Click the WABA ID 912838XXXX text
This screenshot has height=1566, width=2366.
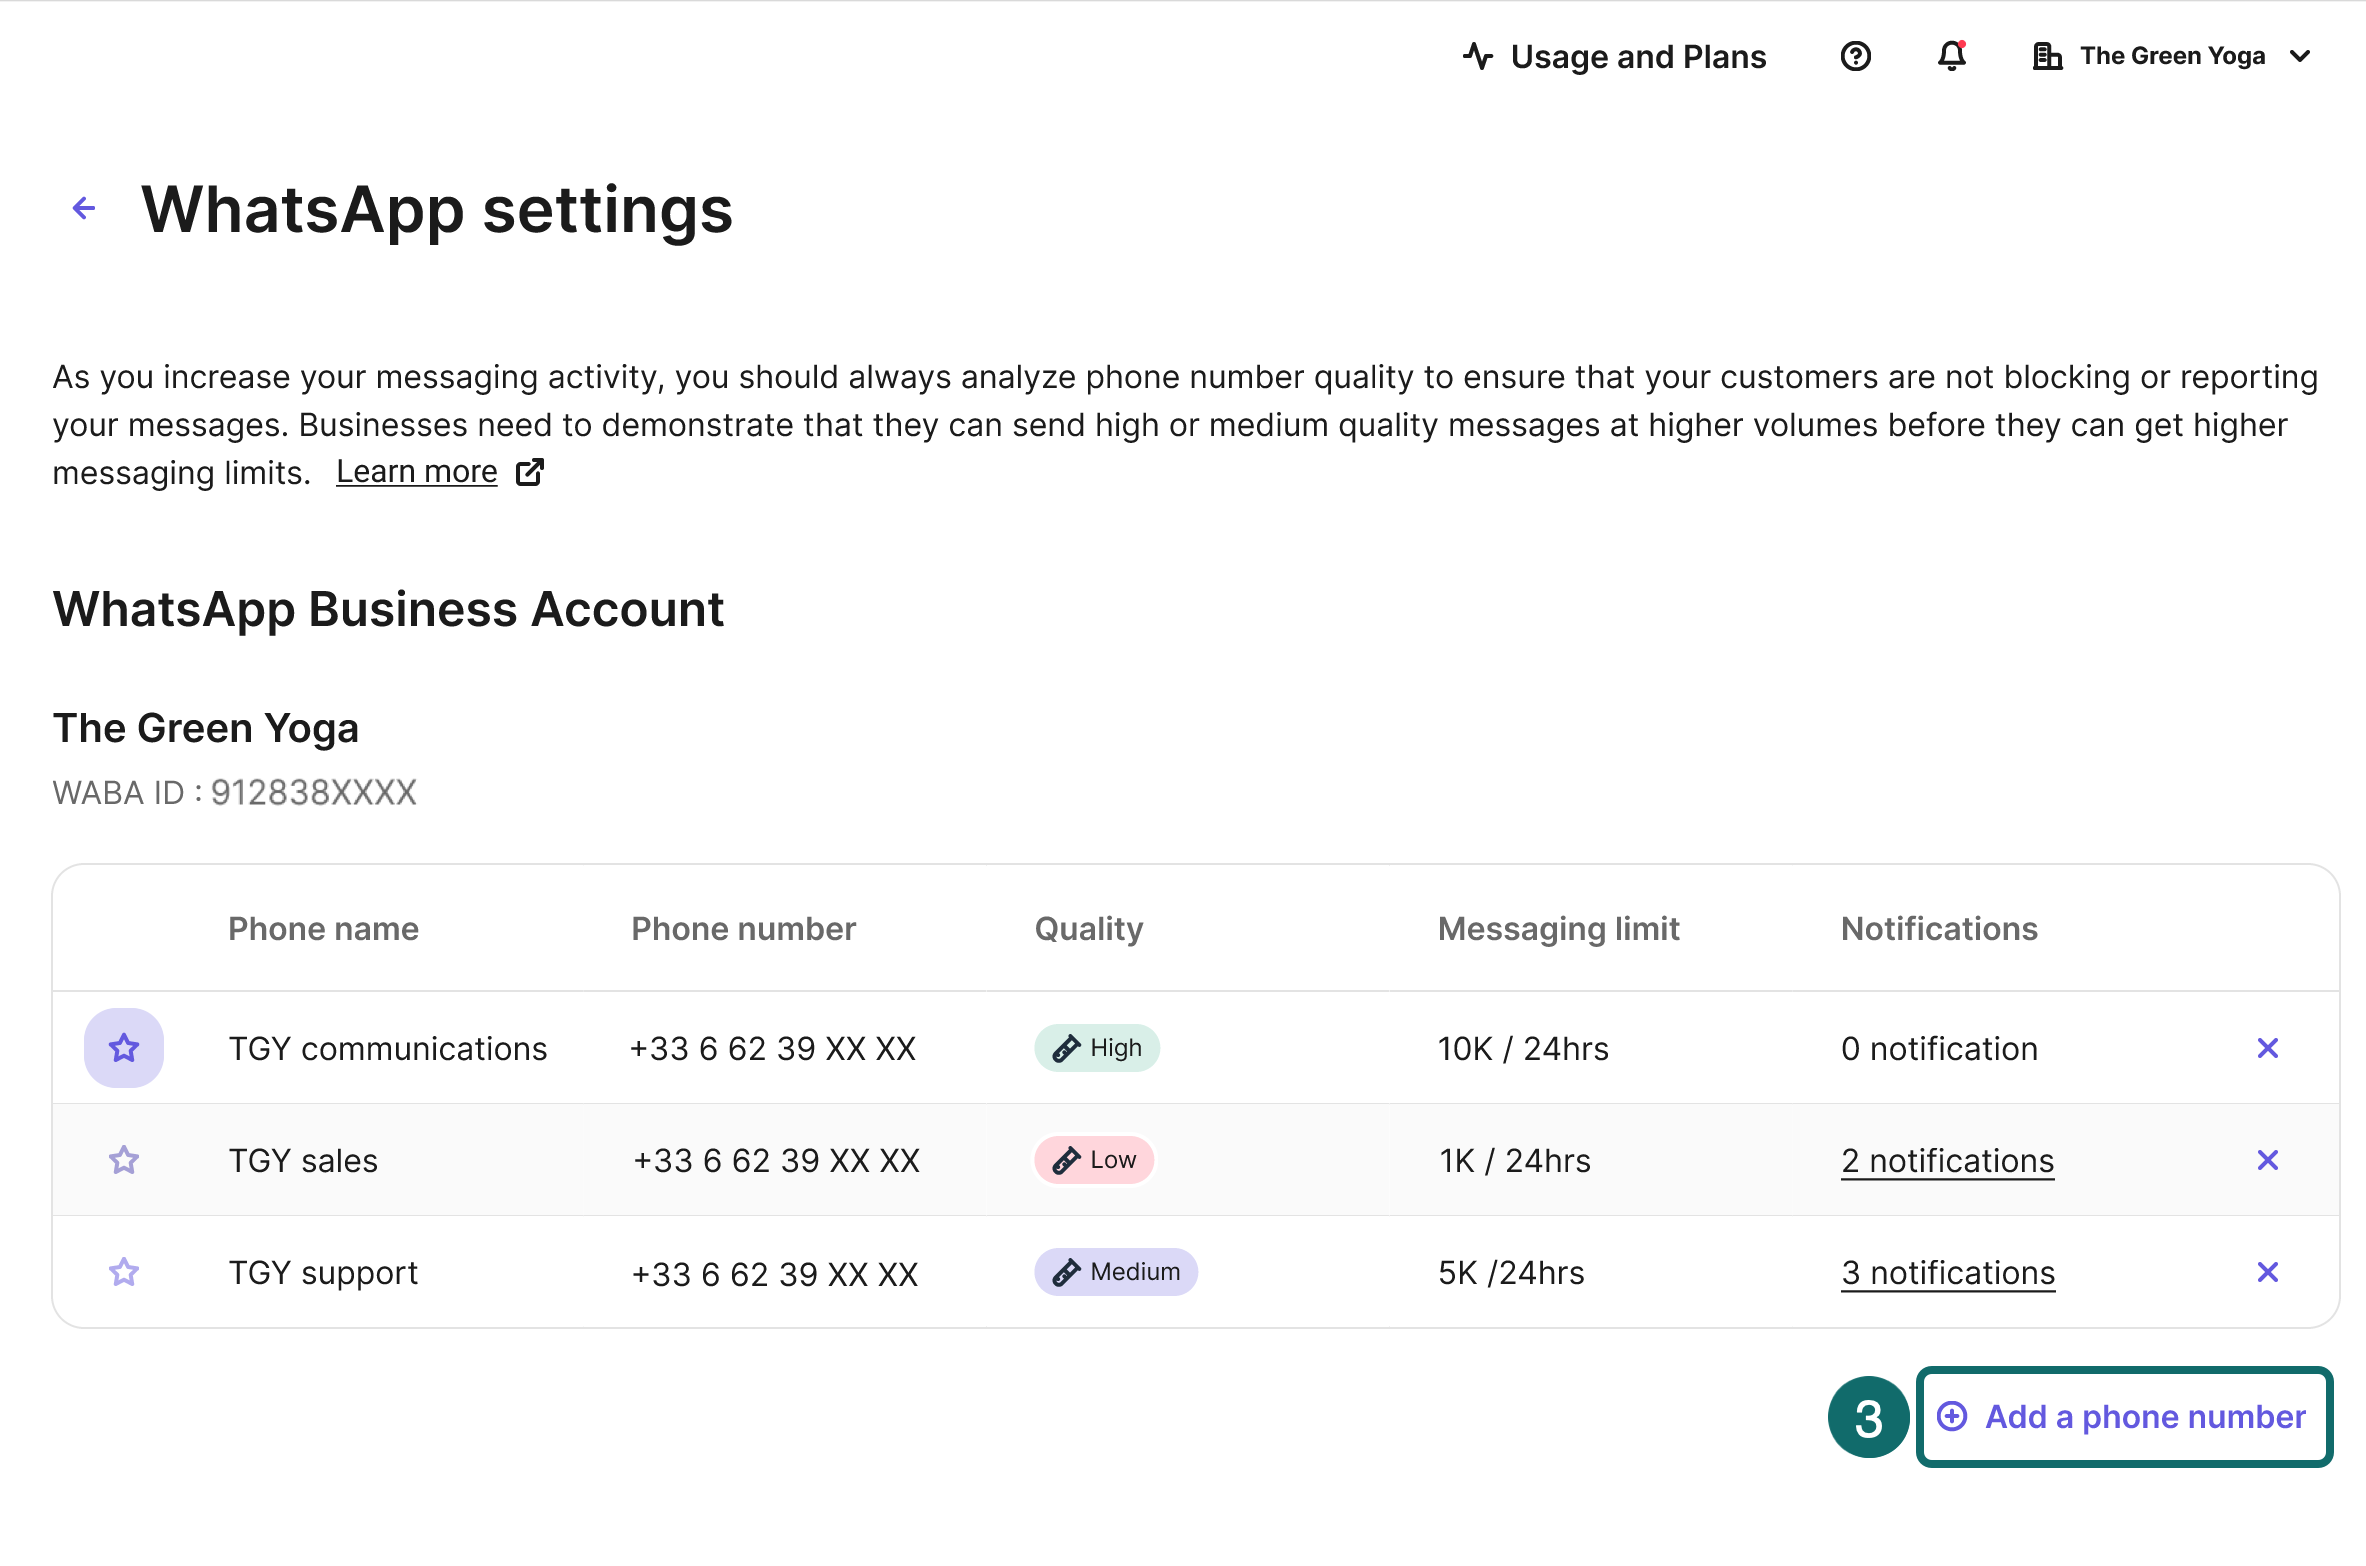pyautogui.click(x=234, y=792)
